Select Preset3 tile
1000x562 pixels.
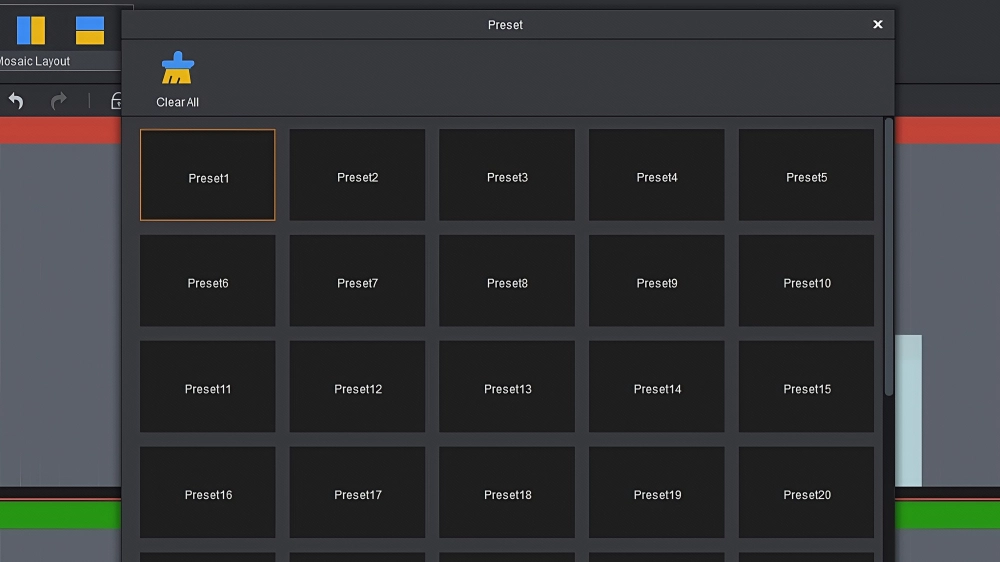coord(507,175)
